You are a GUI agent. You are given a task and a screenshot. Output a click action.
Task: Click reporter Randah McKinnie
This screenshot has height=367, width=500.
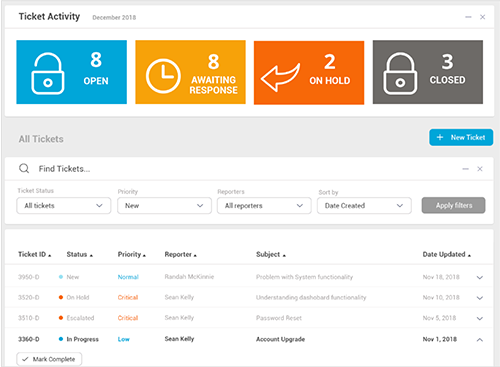click(x=189, y=277)
